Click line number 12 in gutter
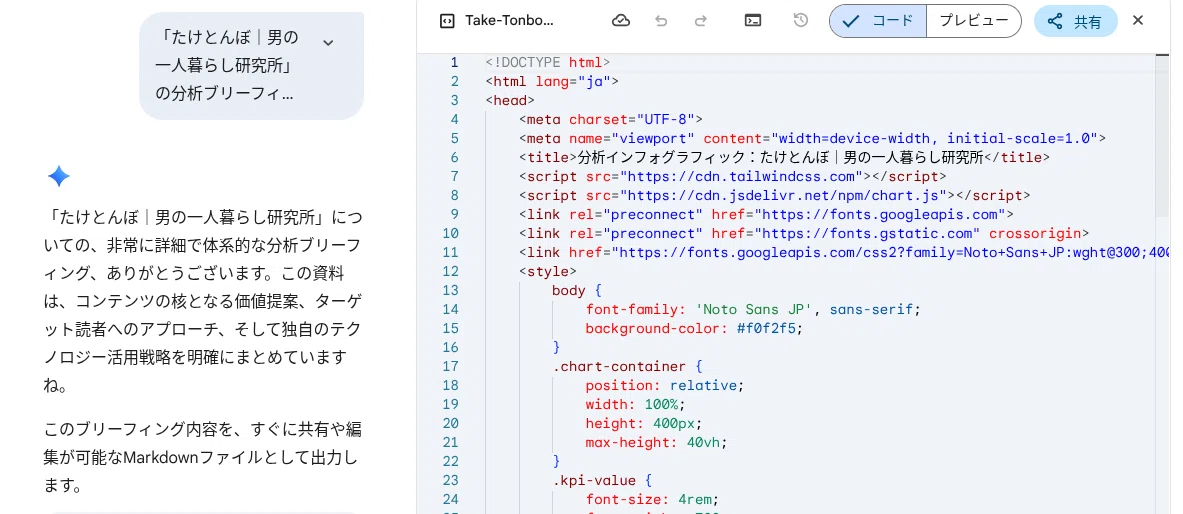This screenshot has height=514, width=1183. point(450,271)
